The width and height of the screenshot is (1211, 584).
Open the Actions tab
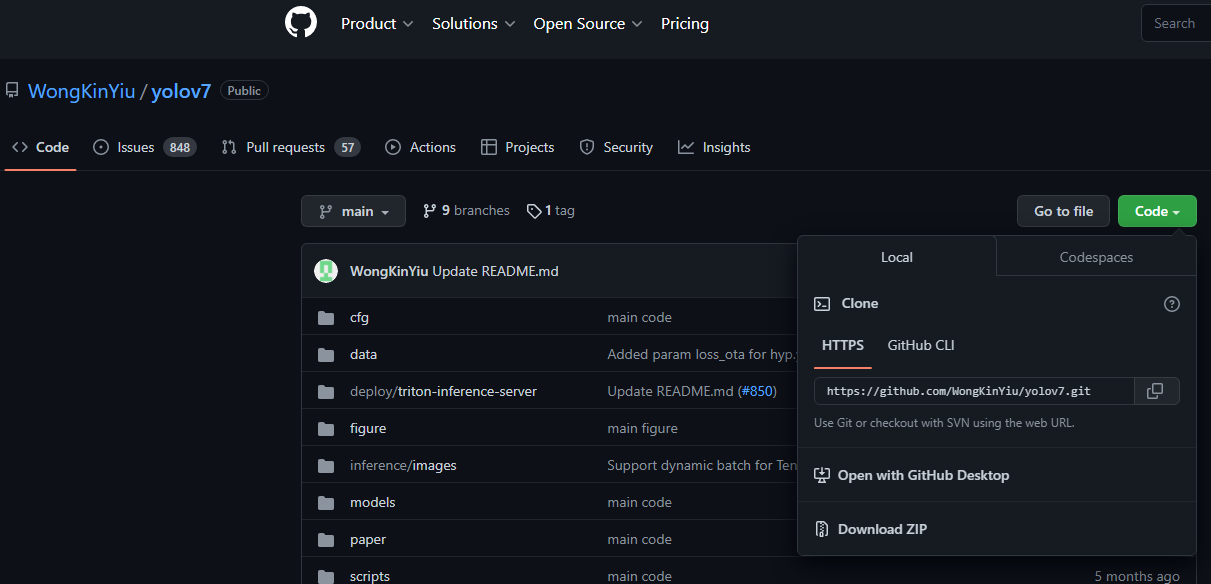coord(420,147)
